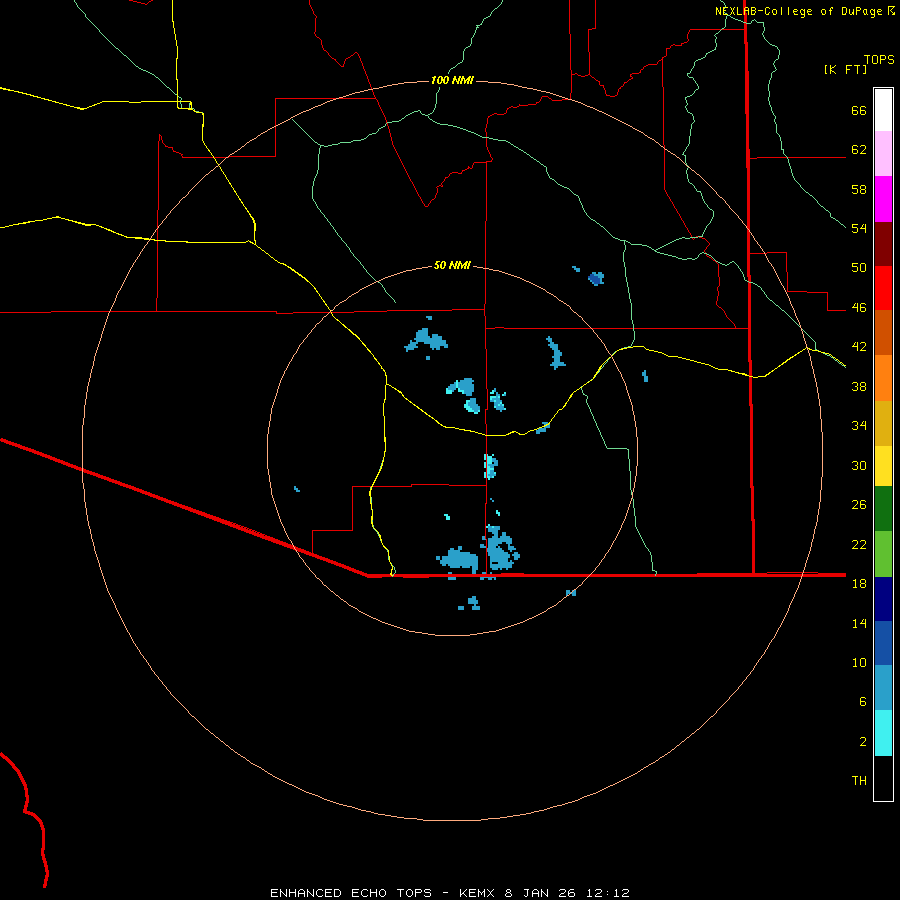Click the light green swatch between 22 and 18

click(883, 554)
